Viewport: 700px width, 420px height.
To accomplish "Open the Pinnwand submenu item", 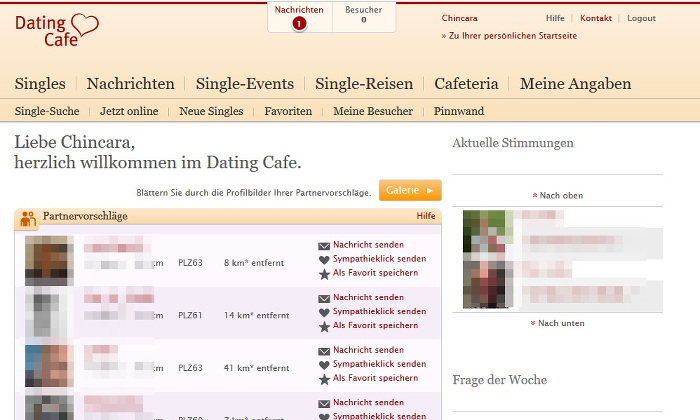I will (x=459, y=111).
